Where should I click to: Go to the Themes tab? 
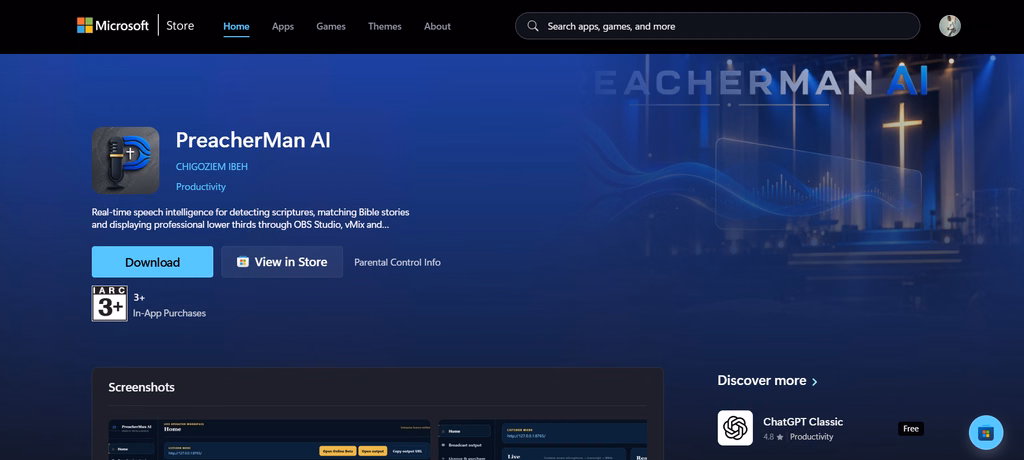pos(385,27)
